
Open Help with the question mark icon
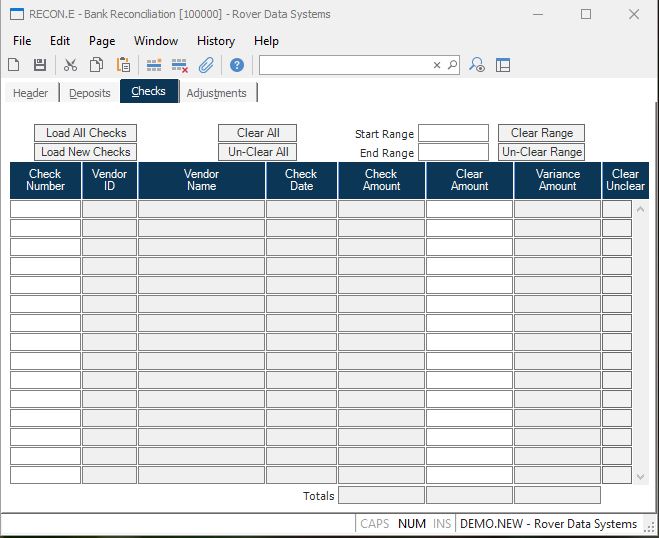coord(237,65)
